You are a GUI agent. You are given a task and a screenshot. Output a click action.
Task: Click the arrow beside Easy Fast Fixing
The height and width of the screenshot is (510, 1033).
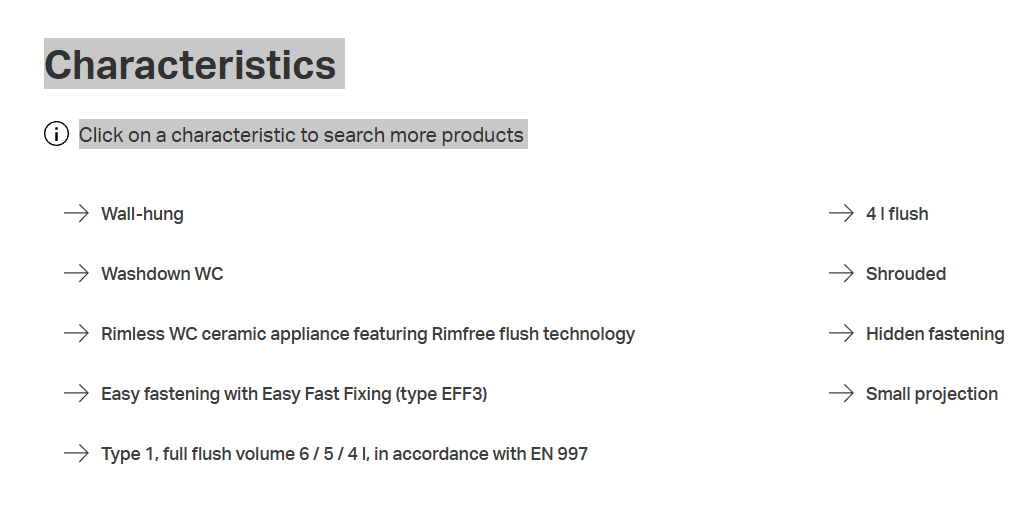point(76,393)
